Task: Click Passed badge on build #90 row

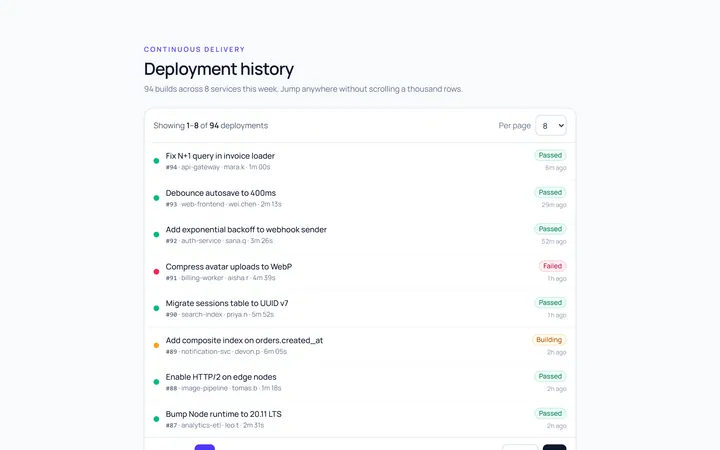Action: point(550,303)
